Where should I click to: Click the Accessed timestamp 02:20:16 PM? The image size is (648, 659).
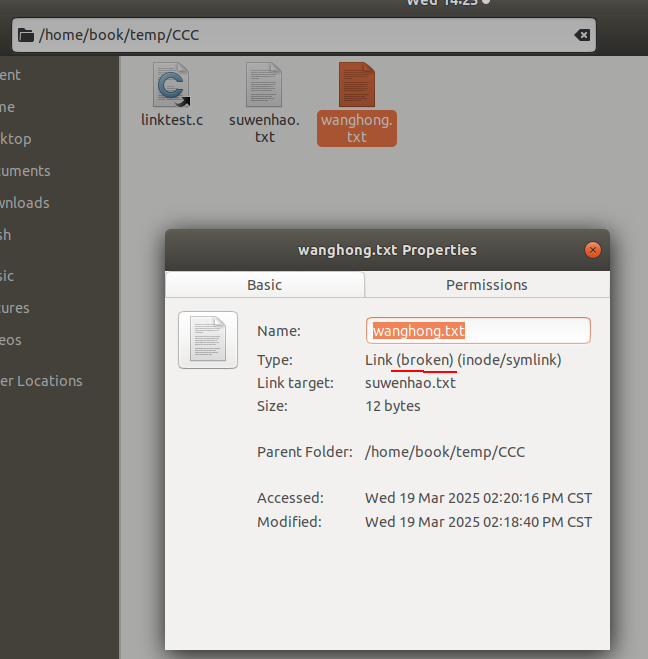click(x=478, y=498)
